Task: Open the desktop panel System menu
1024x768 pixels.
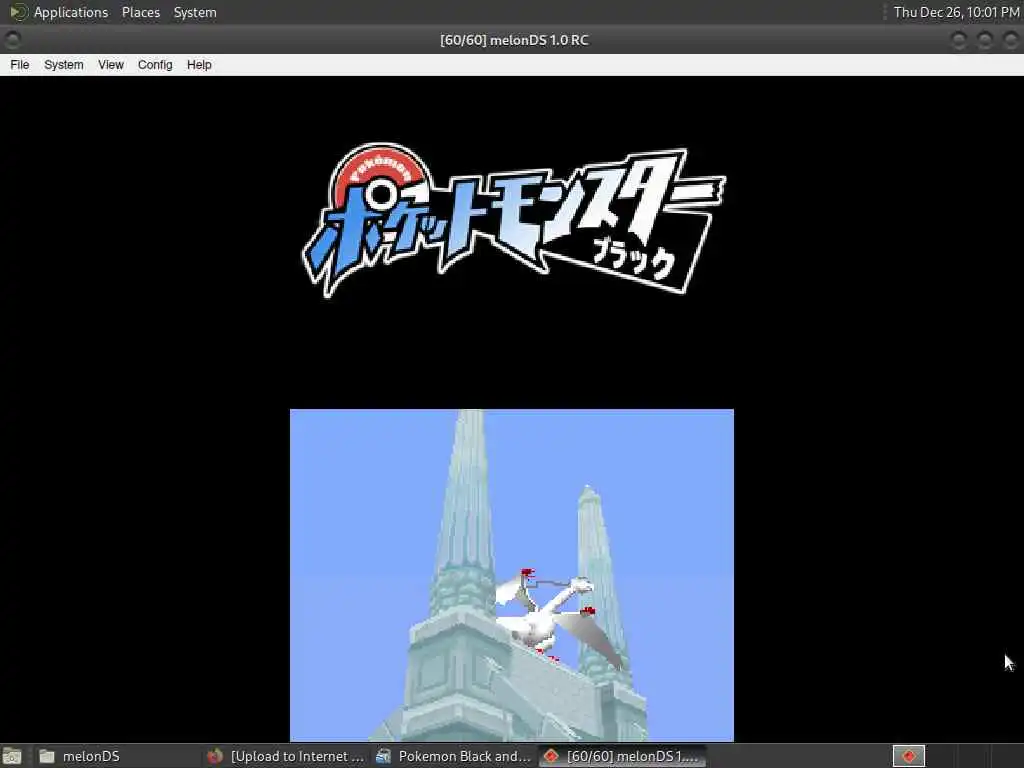Action: [x=195, y=12]
